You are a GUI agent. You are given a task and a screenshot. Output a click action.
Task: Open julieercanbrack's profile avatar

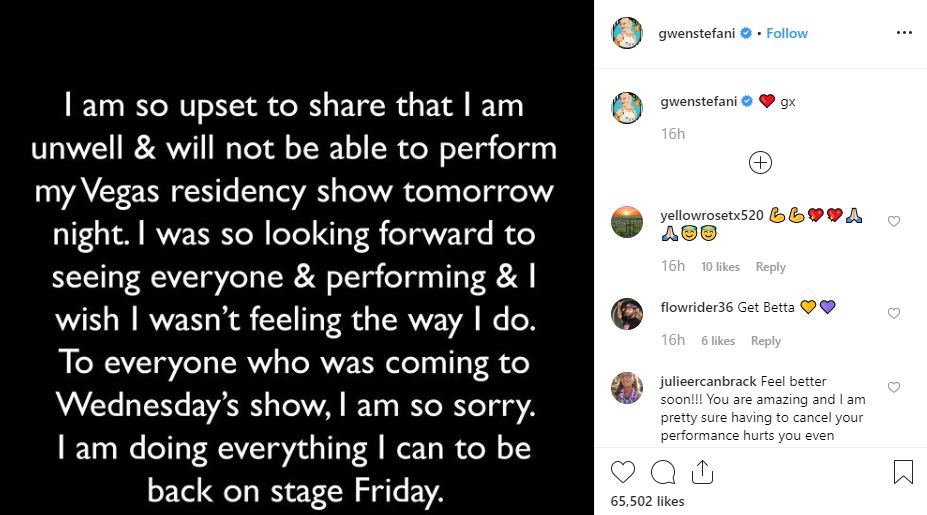[627, 388]
